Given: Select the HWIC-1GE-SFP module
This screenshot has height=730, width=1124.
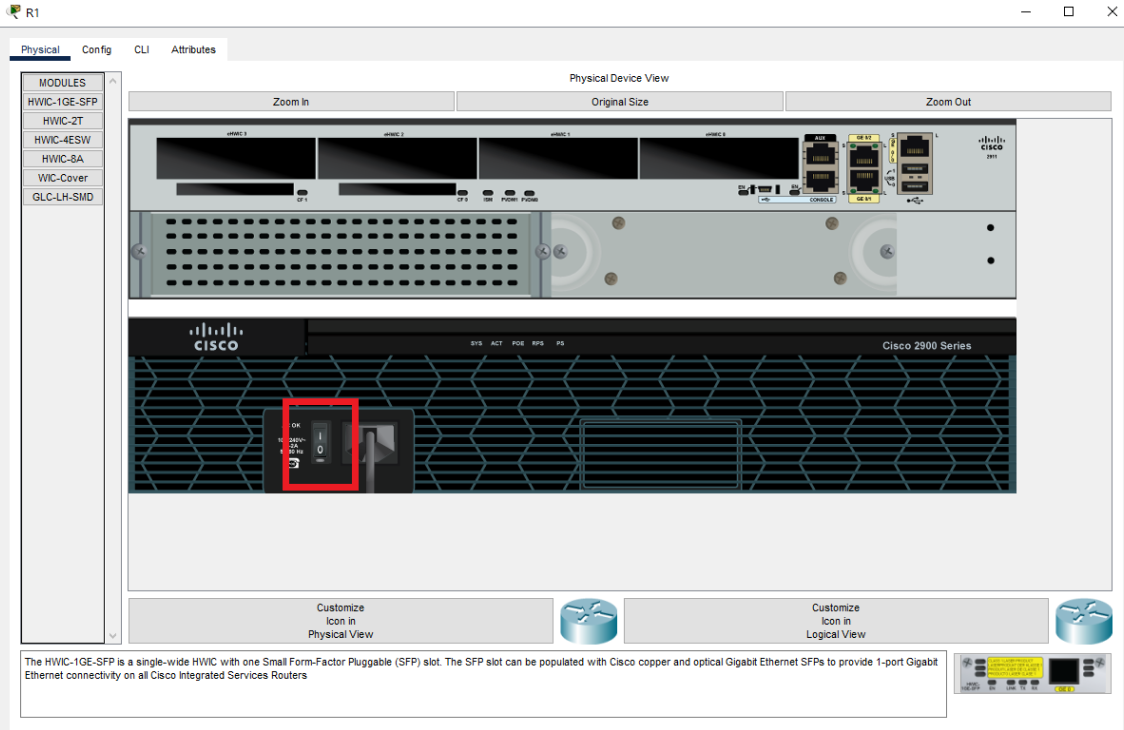Looking at the screenshot, I should (62, 102).
